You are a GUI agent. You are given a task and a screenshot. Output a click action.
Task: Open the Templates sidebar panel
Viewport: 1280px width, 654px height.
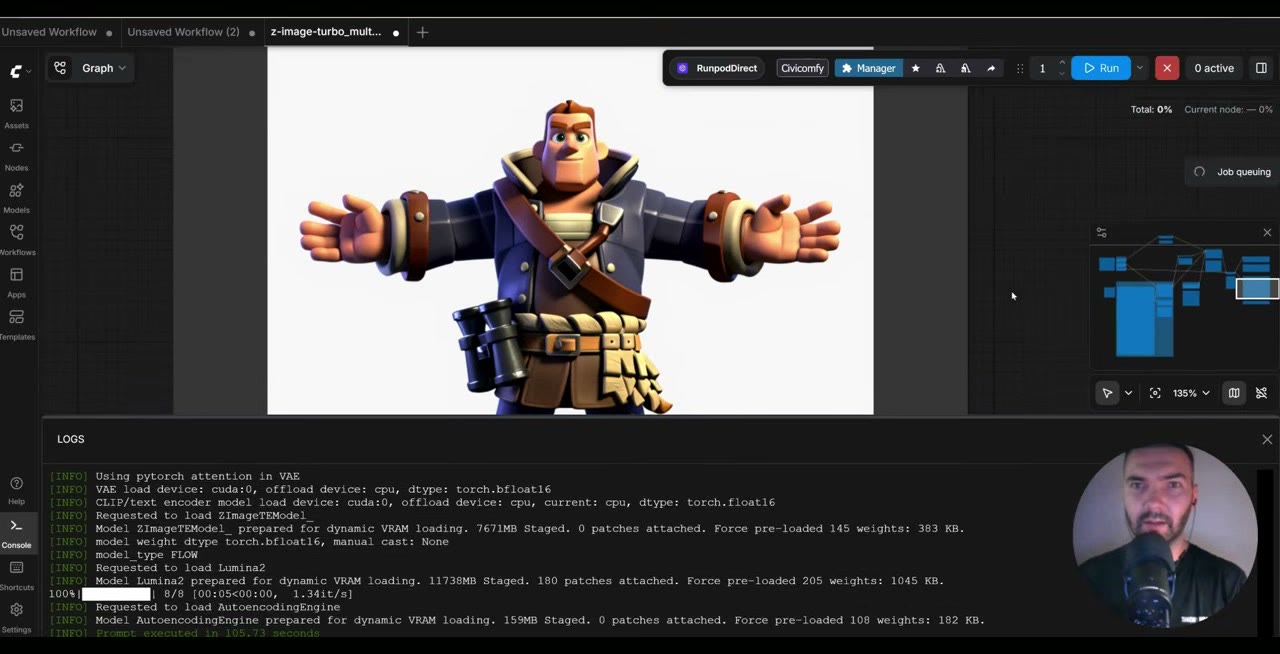coord(16,325)
